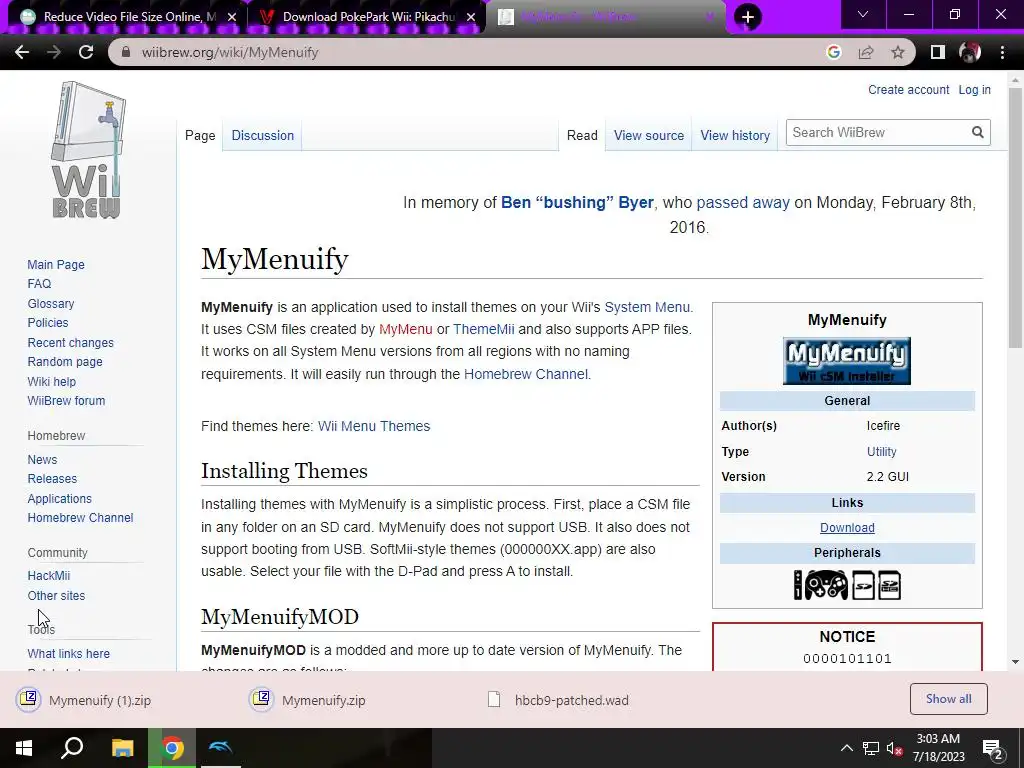Click the Show all downloads button
The height and width of the screenshot is (768, 1024).
[948, 699]
